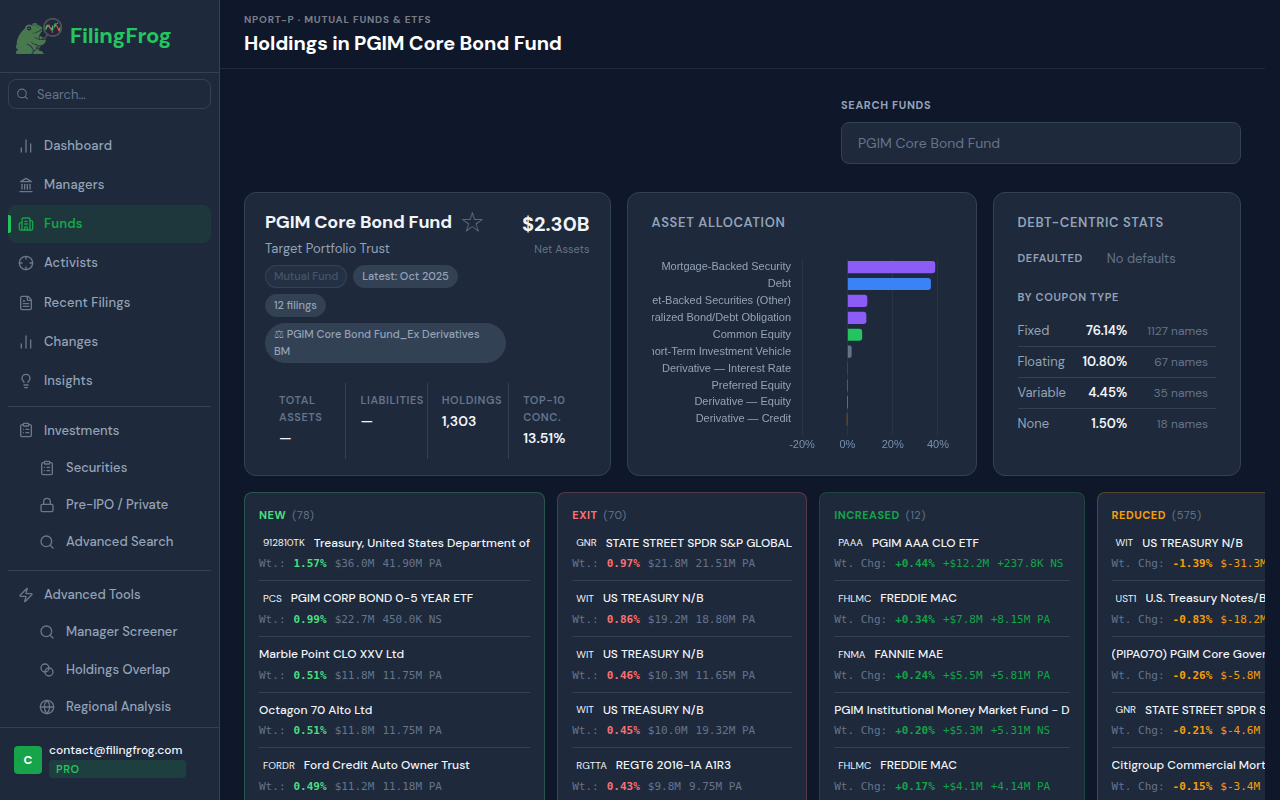Click the SEARCH FUNDS input field

[1040, 143]
